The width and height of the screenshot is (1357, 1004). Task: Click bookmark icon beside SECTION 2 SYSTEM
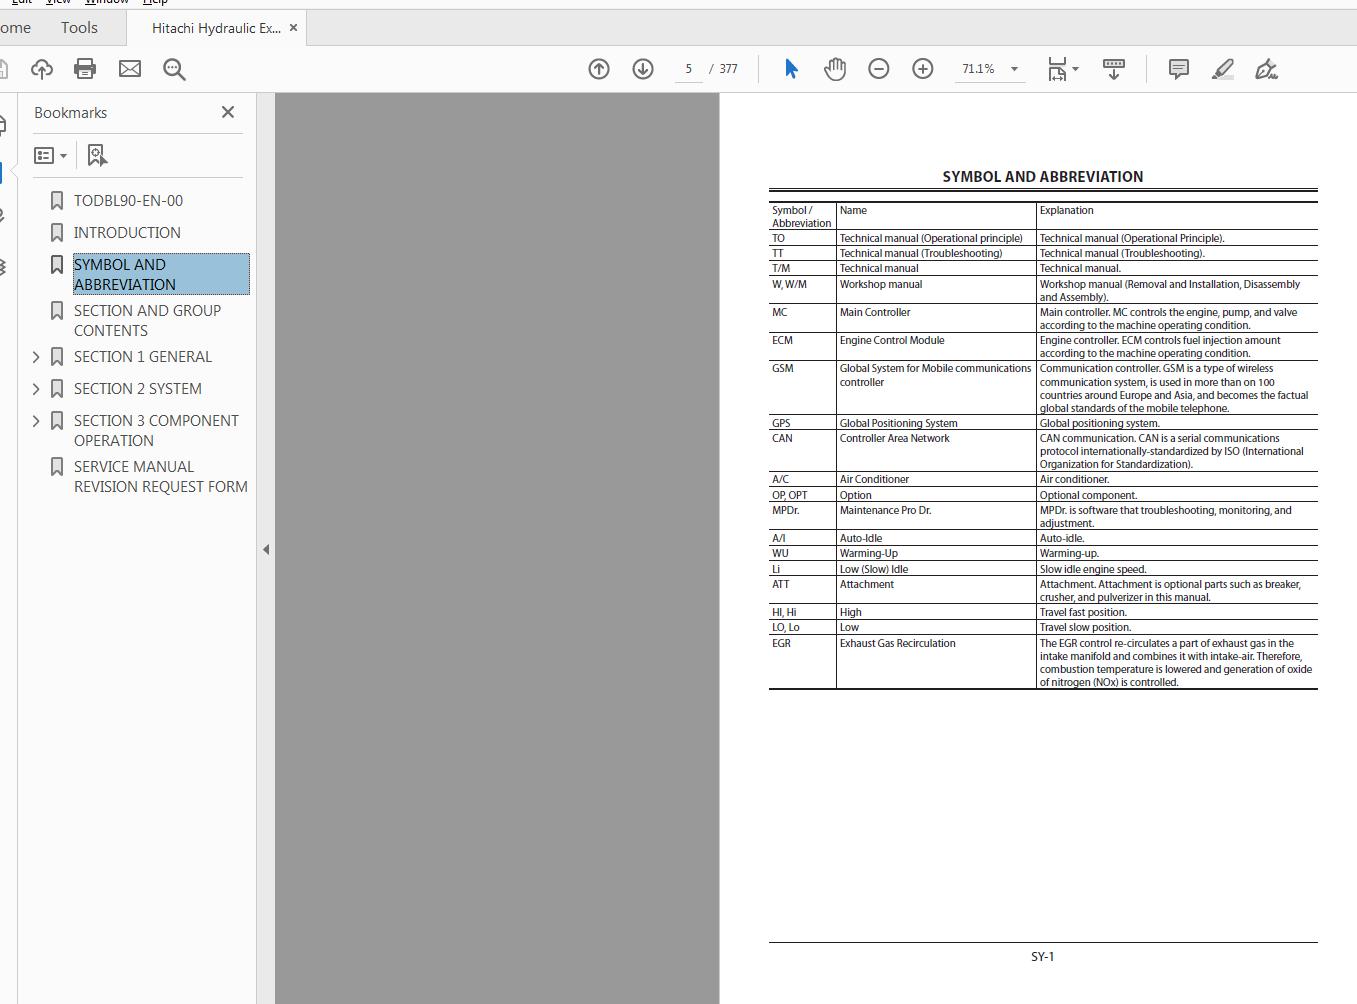click(x=57, y=389)
